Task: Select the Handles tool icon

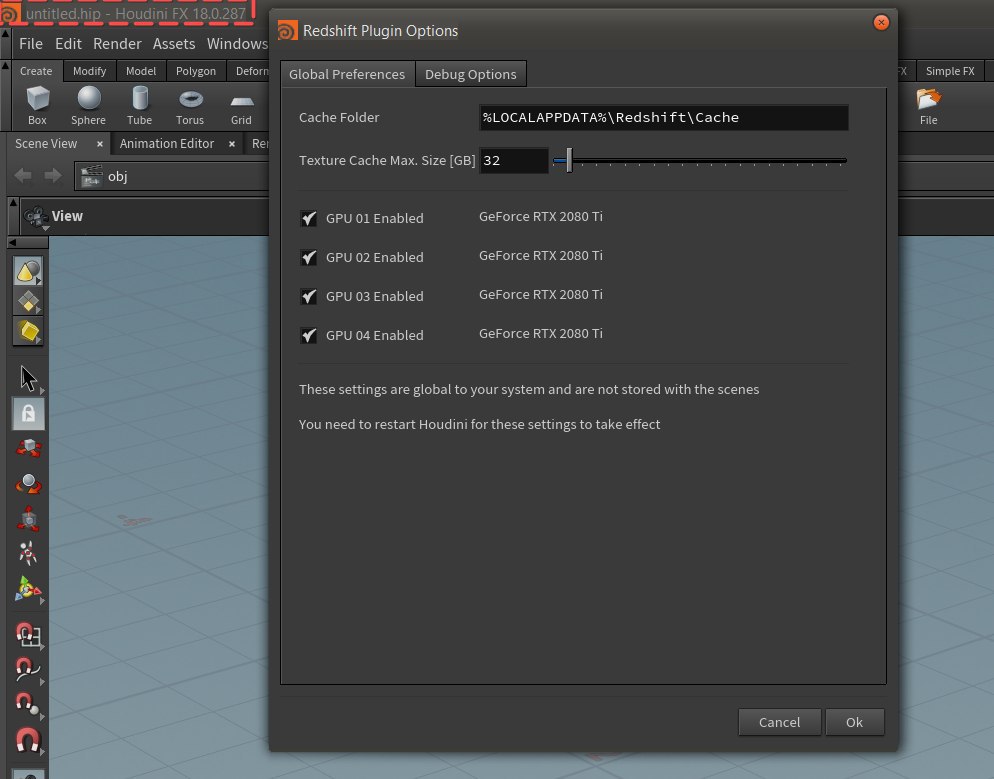Action: tap(28, 589)
